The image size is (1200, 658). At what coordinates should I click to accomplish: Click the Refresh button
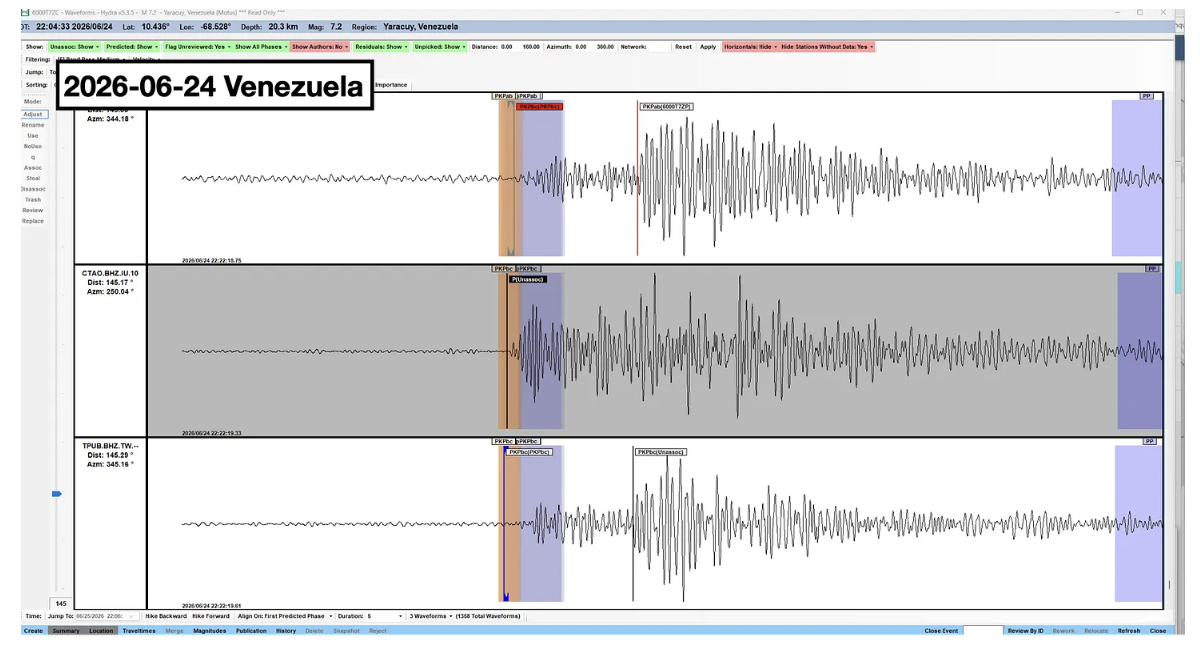(1129, 631)
